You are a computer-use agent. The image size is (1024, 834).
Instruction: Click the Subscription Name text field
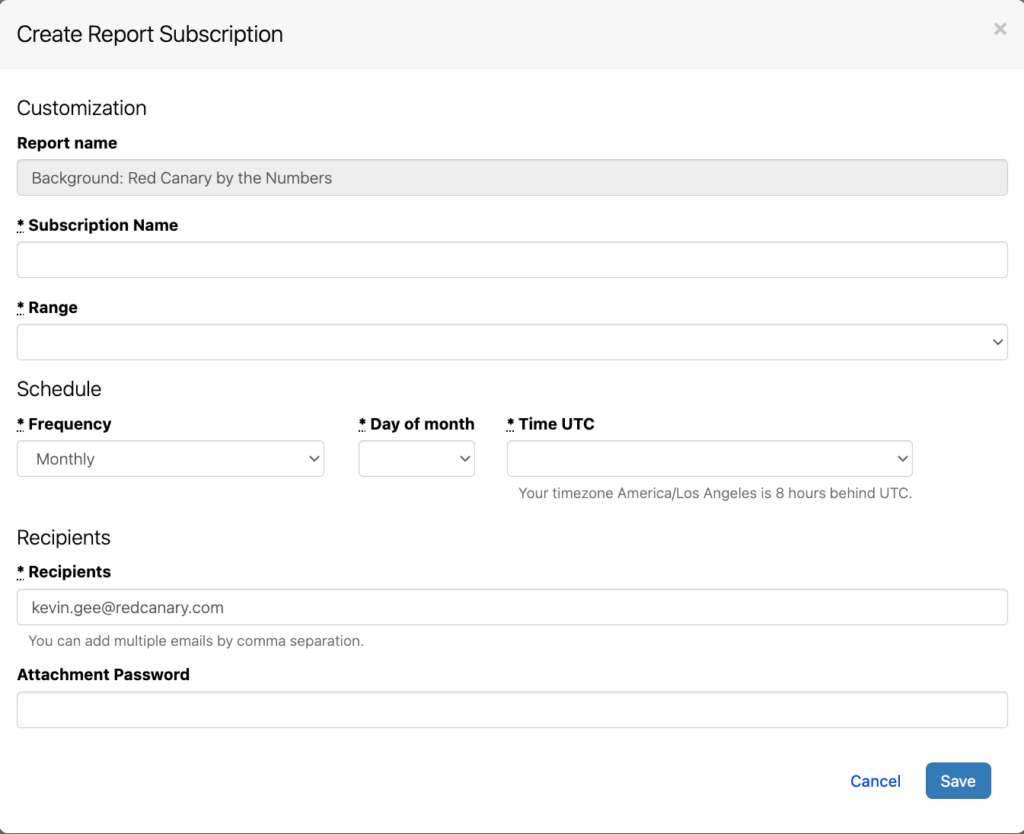[x=512, y=260]
